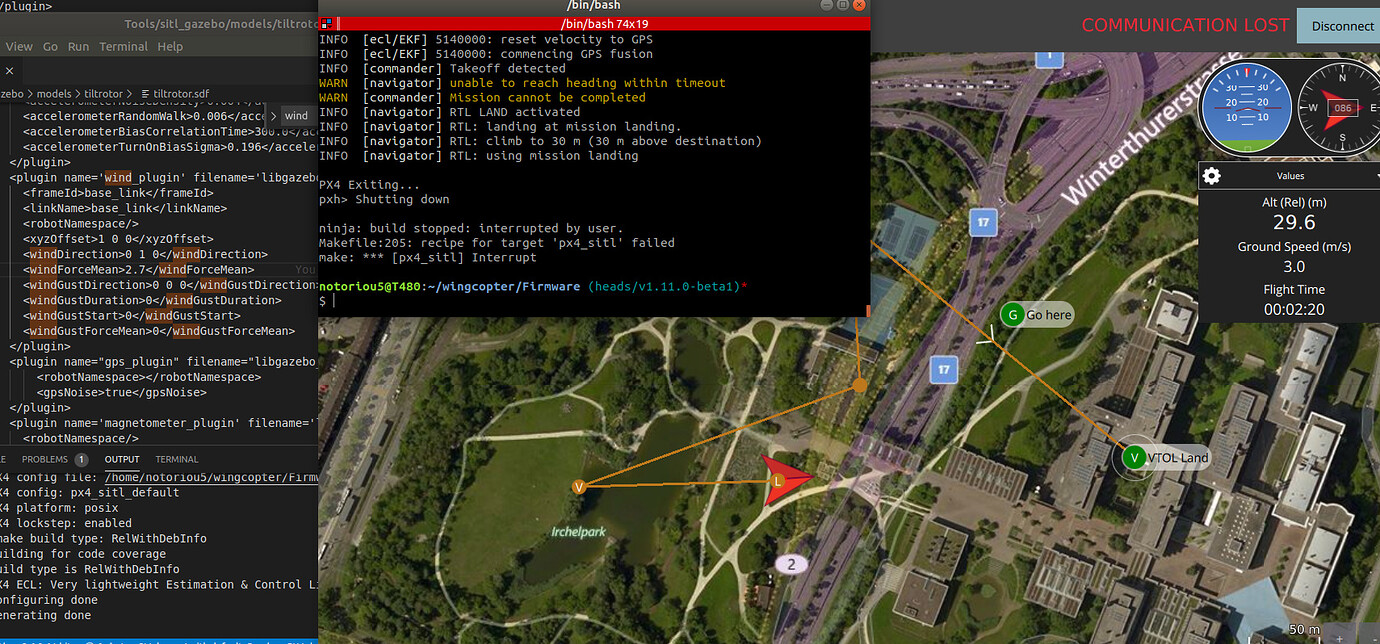Click the attitude indicator gauge
Viewport: 1380px width, 644px height.
[x=1245, y=108]
